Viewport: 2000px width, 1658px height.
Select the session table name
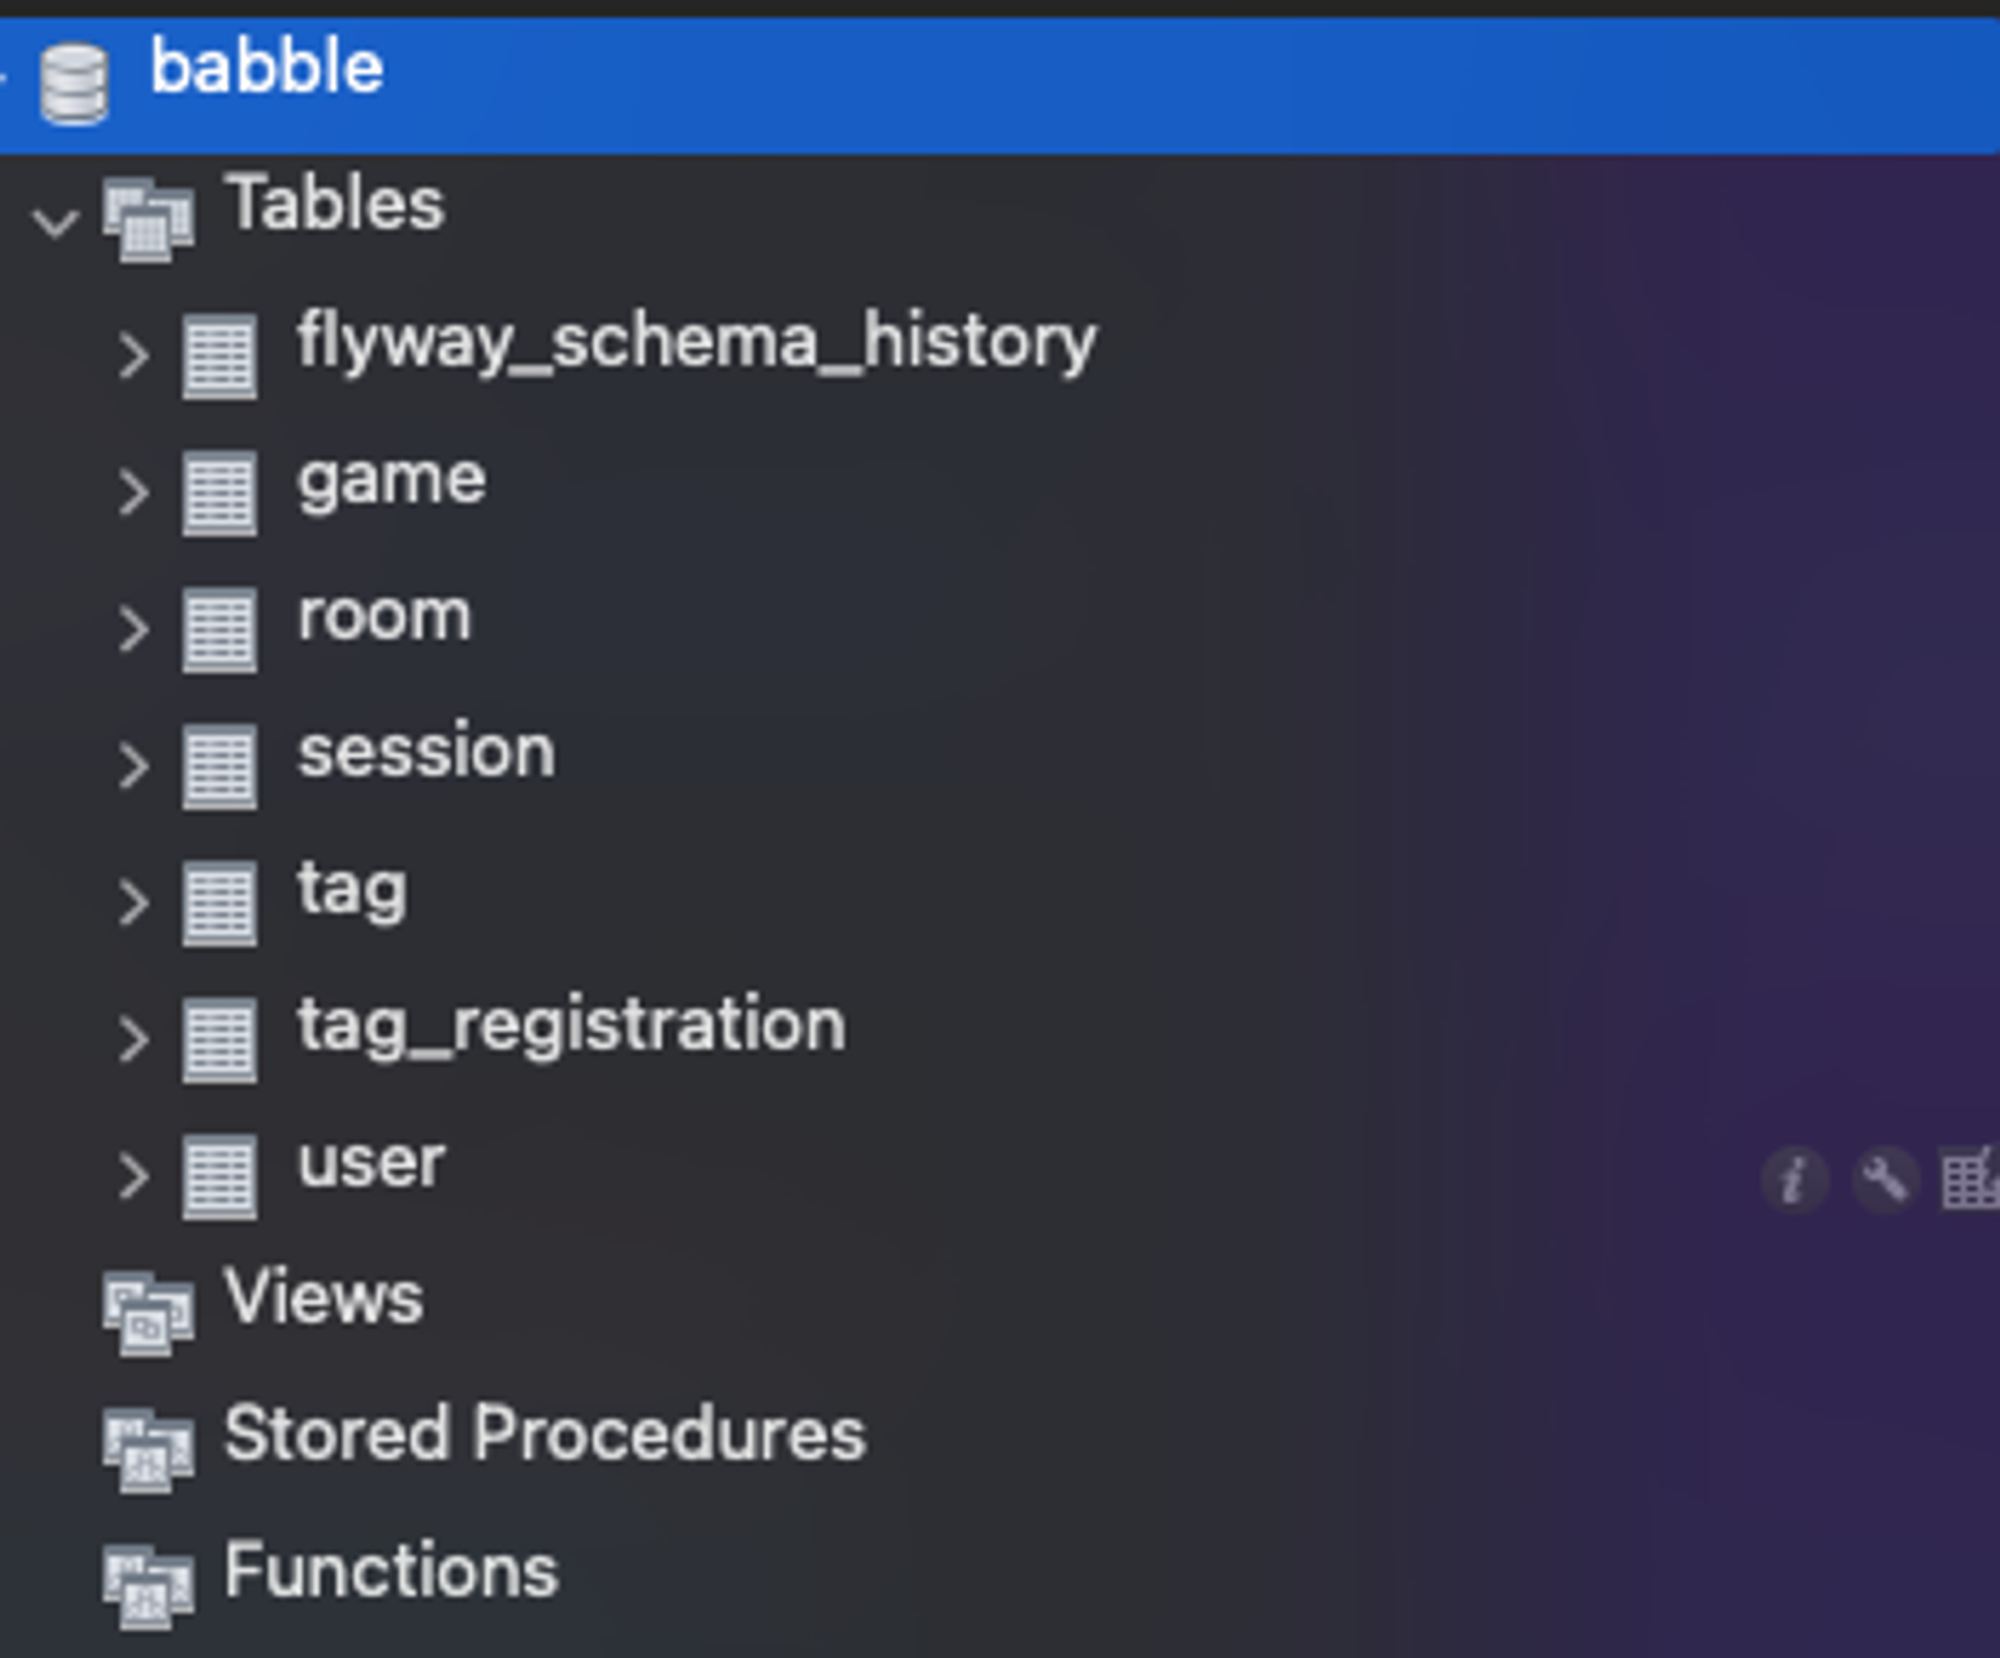click(x=427, y=753)
